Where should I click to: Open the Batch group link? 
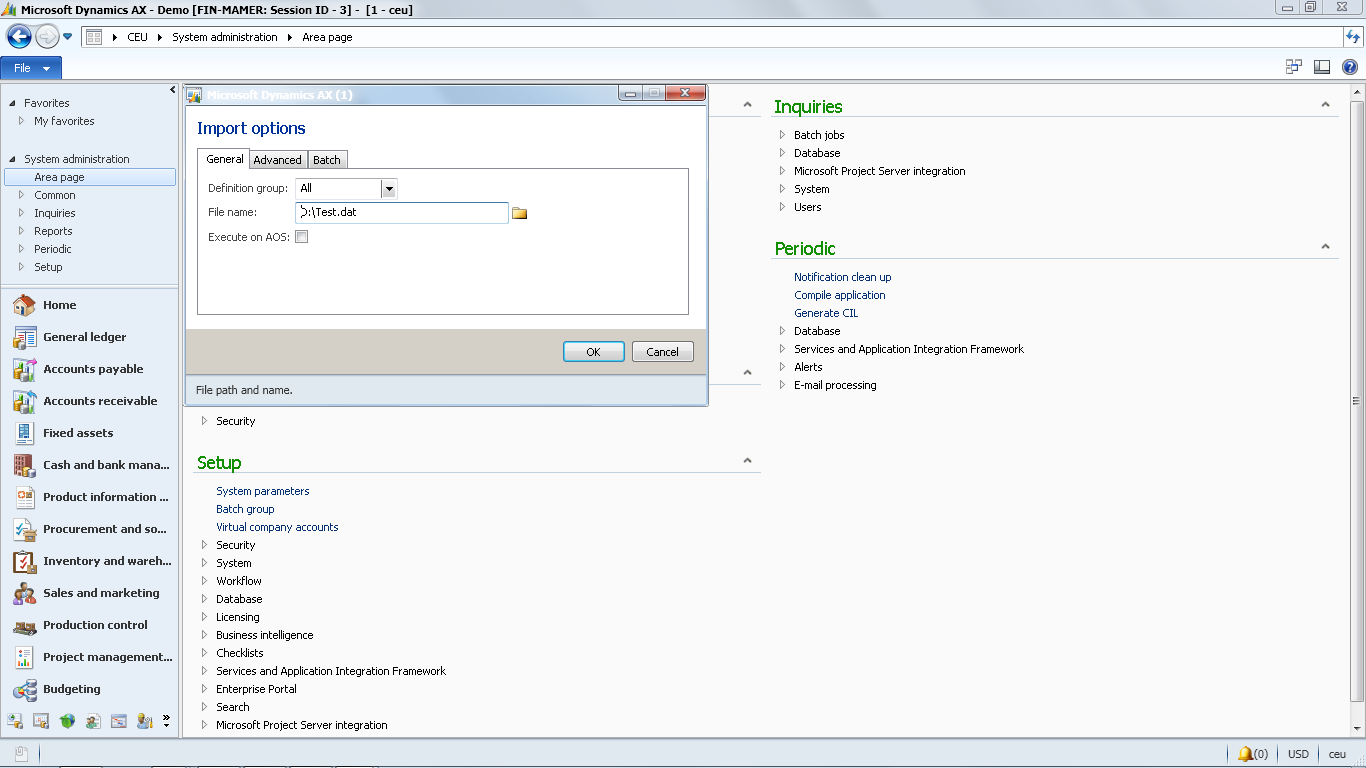coord(245,509)
